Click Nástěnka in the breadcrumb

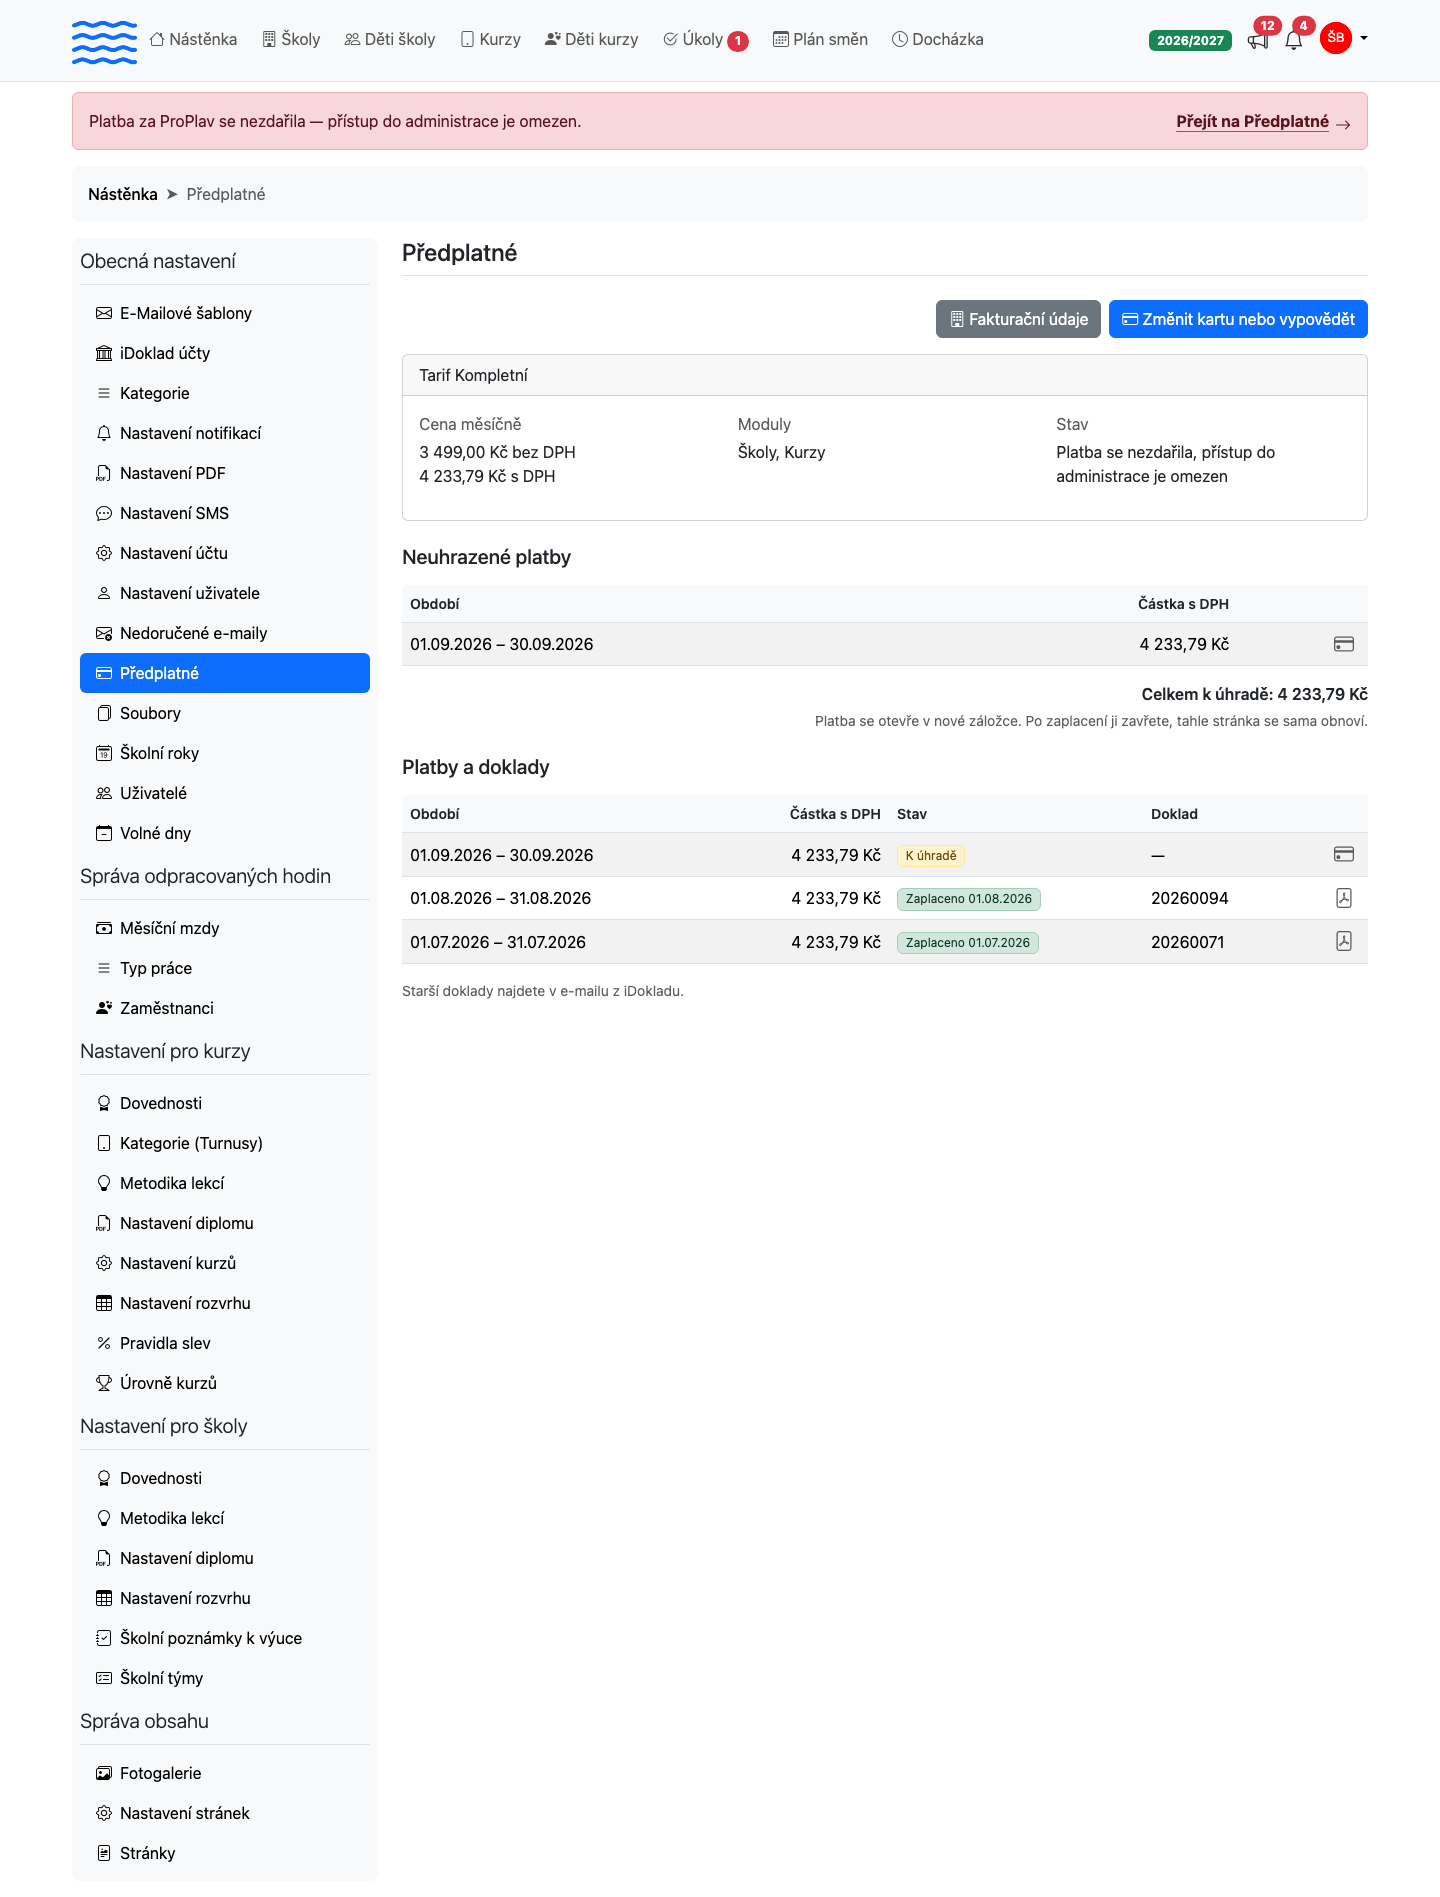point(123,194)
